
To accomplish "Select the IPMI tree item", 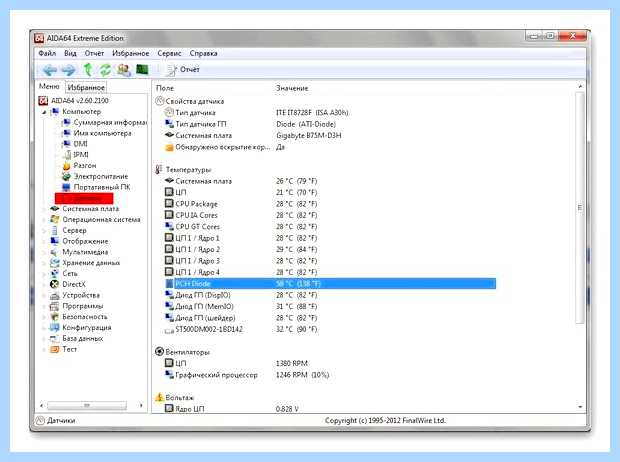I will (81, 155).
